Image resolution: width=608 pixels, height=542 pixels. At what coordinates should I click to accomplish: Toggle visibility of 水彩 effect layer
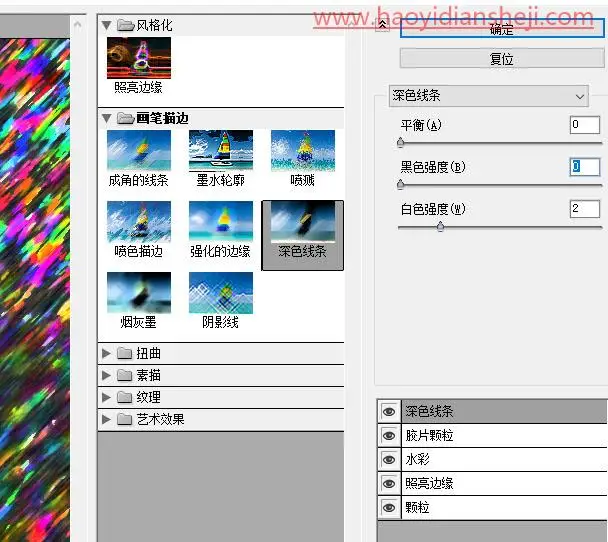389,460
